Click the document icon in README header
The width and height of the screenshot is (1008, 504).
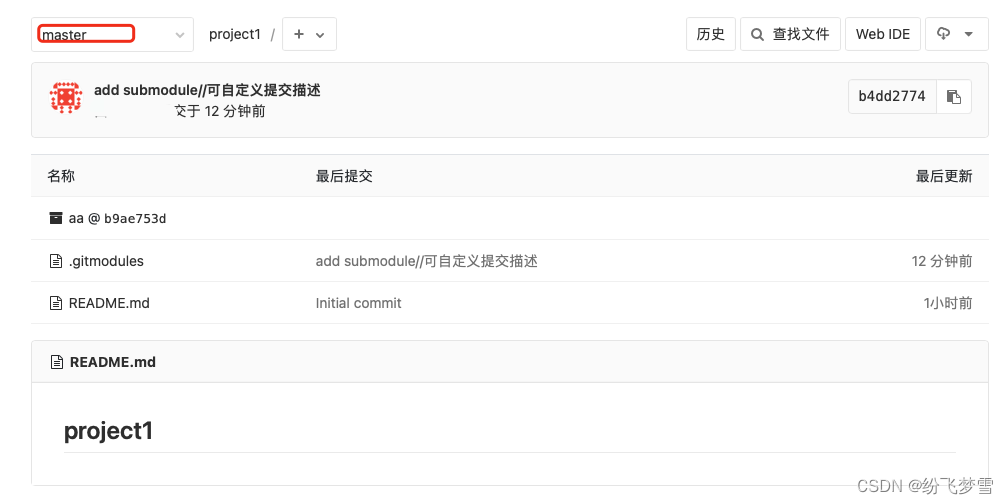pos(57,362)
